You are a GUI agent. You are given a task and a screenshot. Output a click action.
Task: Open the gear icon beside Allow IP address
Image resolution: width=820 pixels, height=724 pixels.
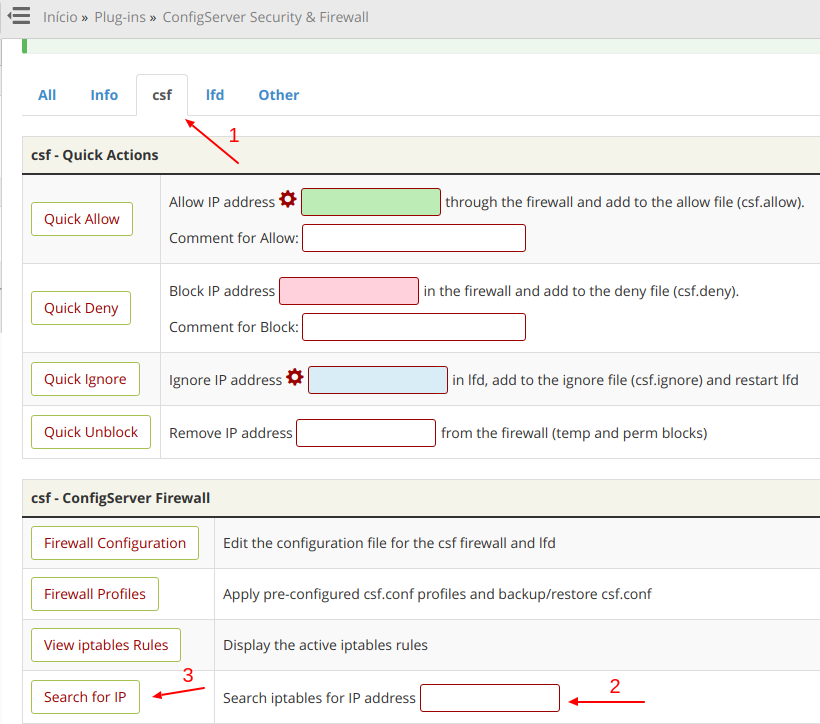click(x=288, y=199)
